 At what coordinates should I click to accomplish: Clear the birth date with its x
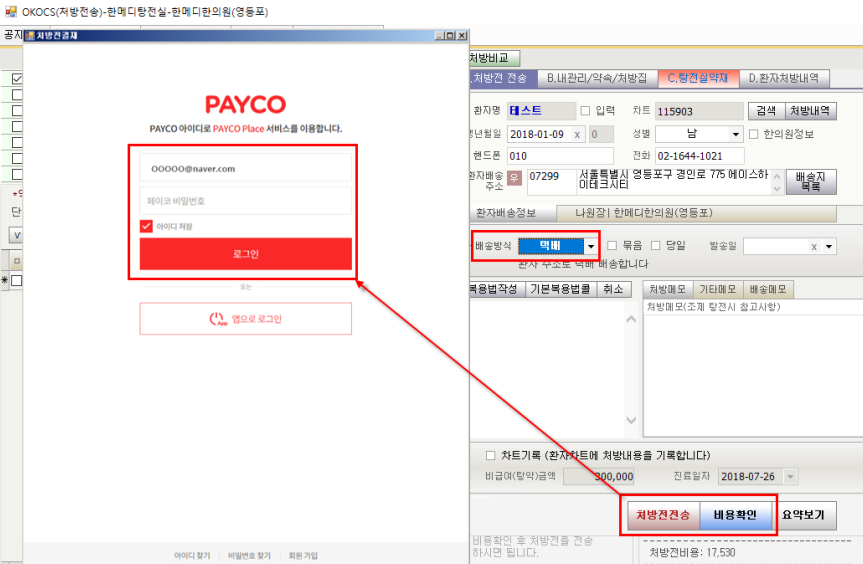coord(577,134)
